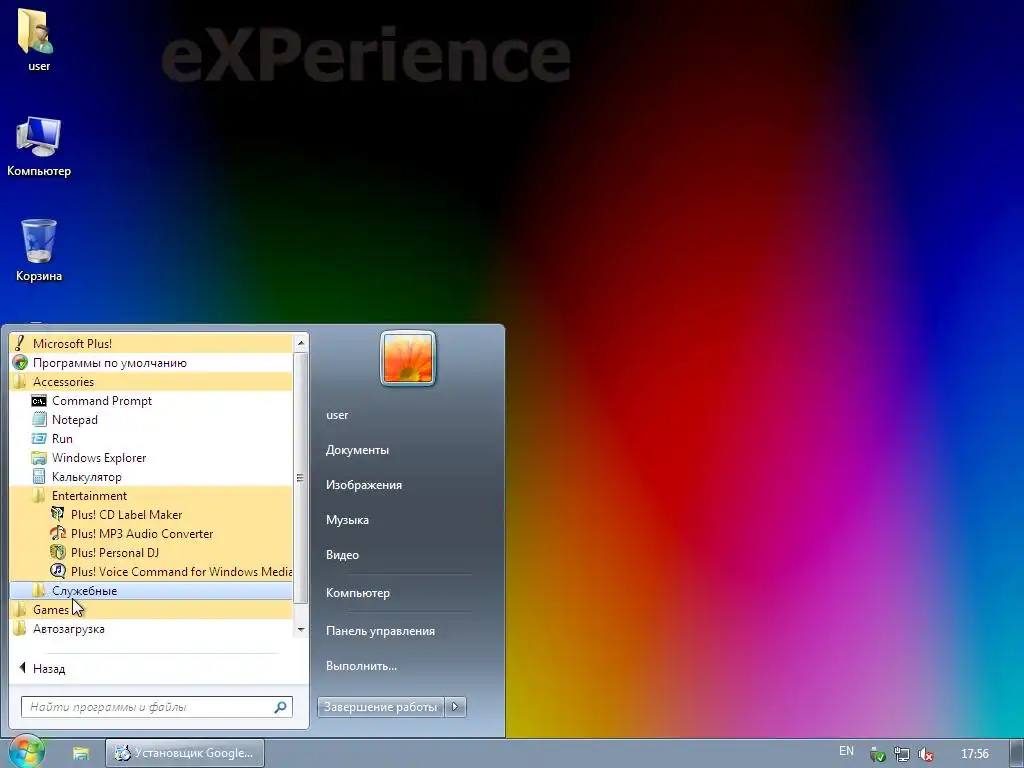The height and width of the screenshot is (768, 1024).
Task: Launch Plus! Voice Command for Windows Media
Action: [151, 571]
